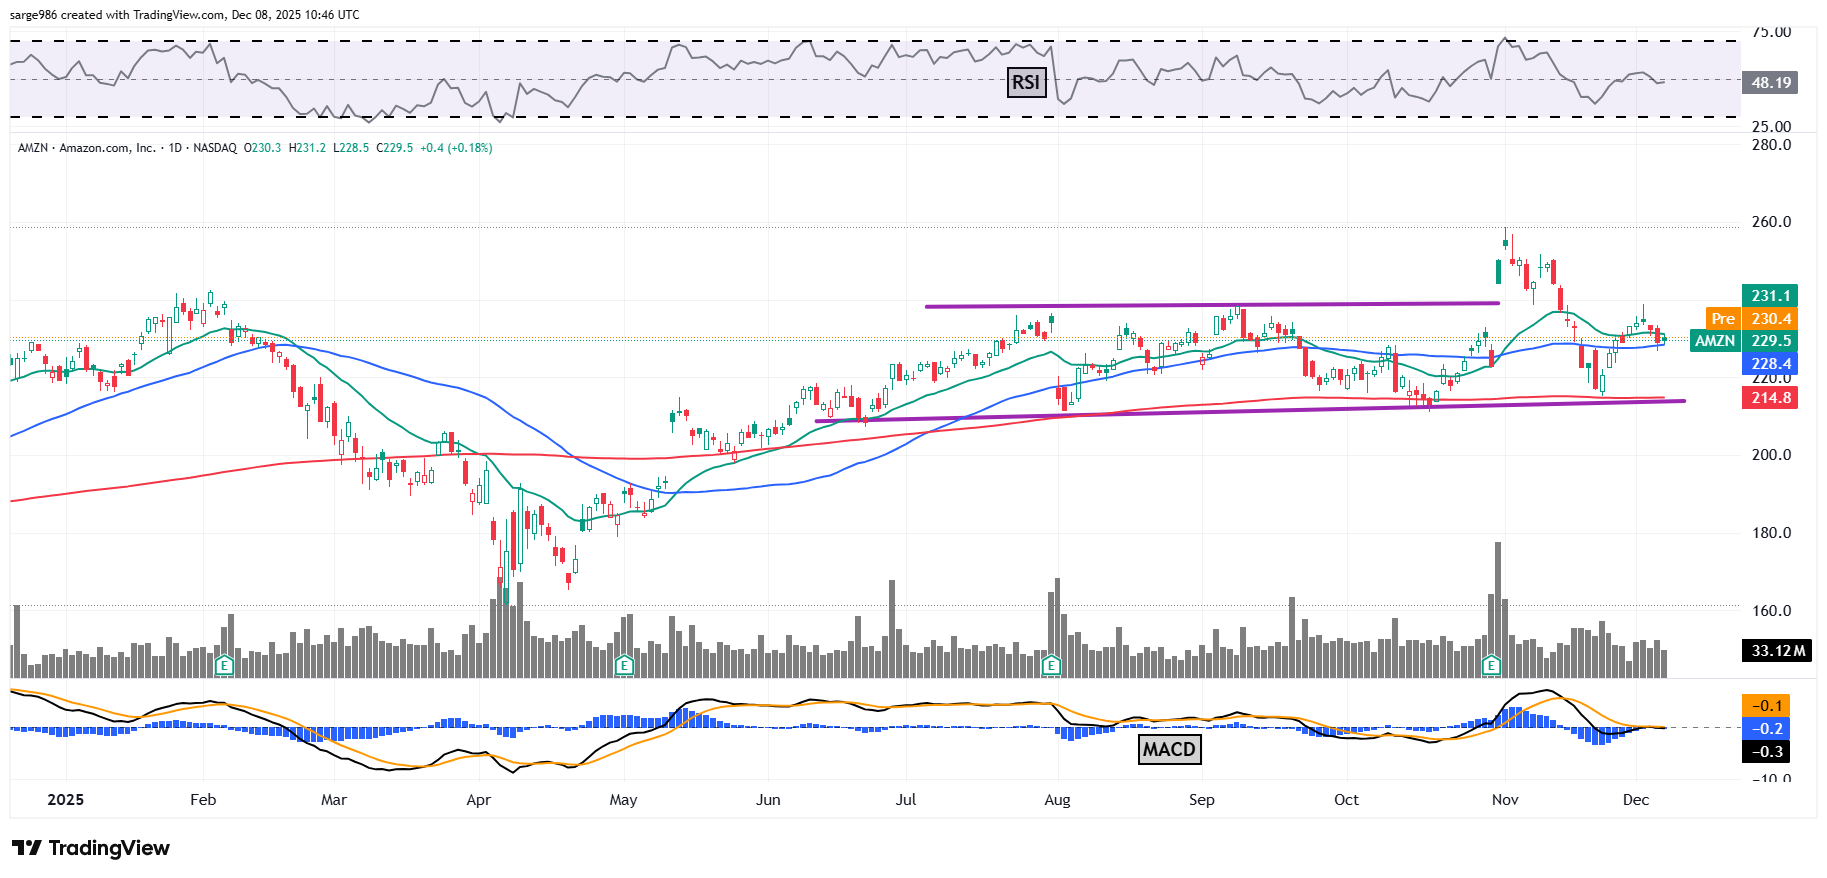Screen dimensions: 1827x878
Task: Click the November earnings E marker
Action: [x=1491, y=665]
